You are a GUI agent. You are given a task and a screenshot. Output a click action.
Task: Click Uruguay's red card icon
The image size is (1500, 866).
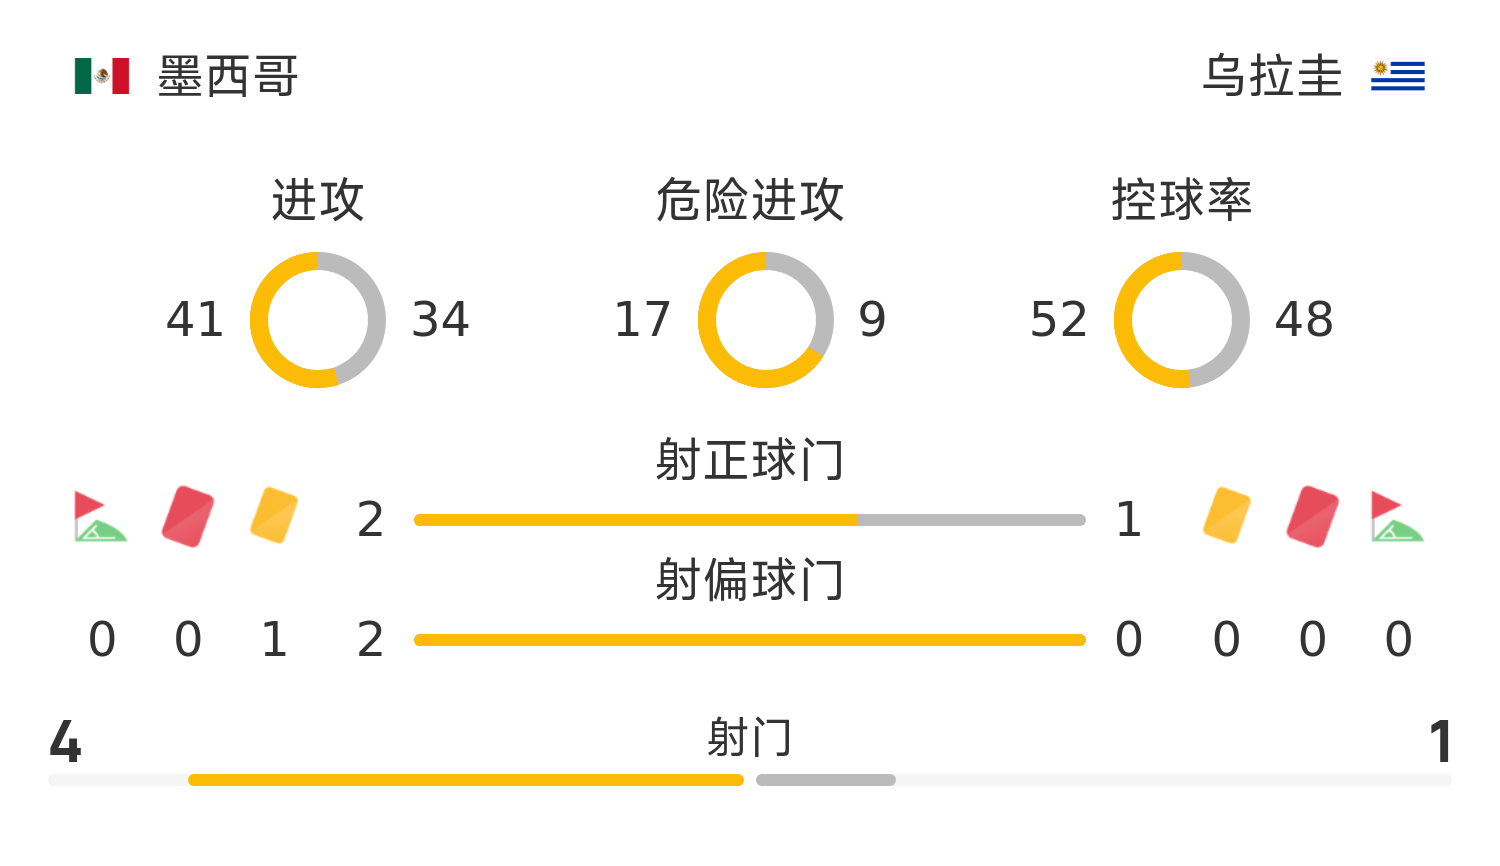click(1313, 516)
